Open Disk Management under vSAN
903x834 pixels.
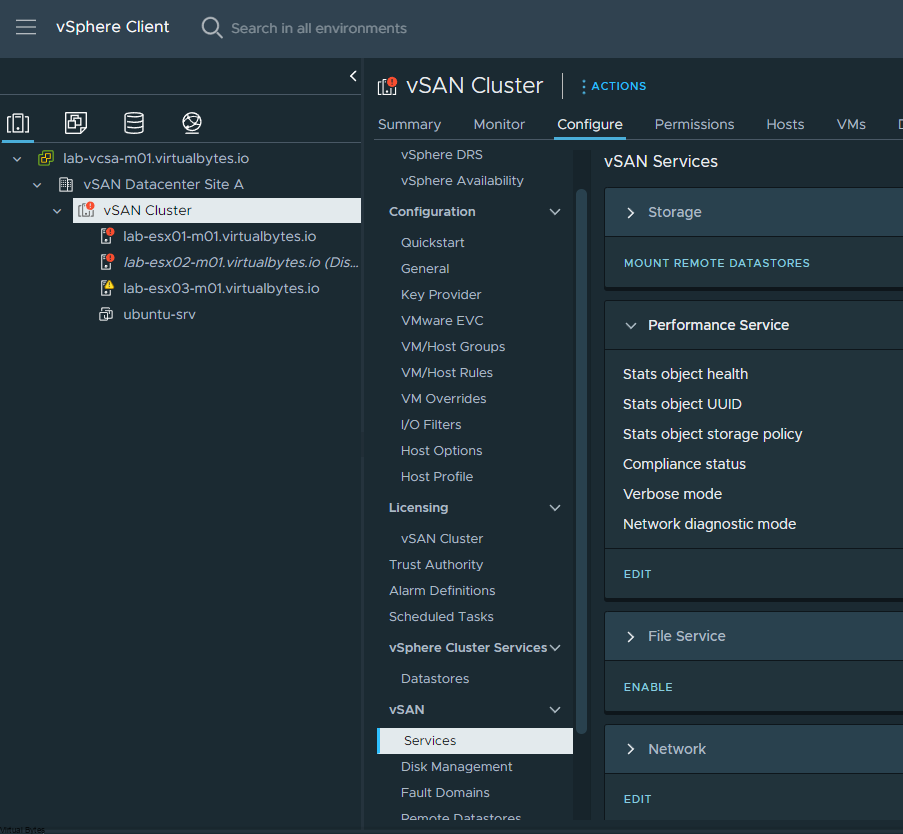point(457,767)
